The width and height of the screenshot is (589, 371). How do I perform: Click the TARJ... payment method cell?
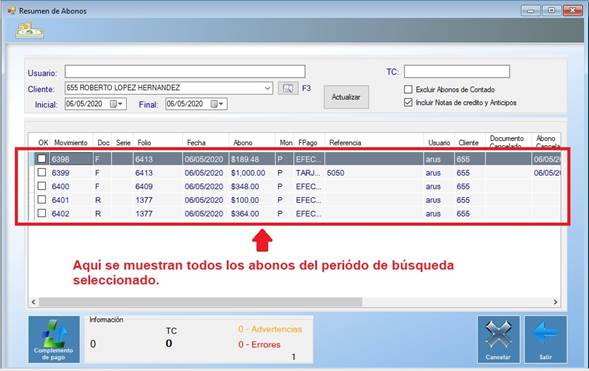(x=308, y=173)
